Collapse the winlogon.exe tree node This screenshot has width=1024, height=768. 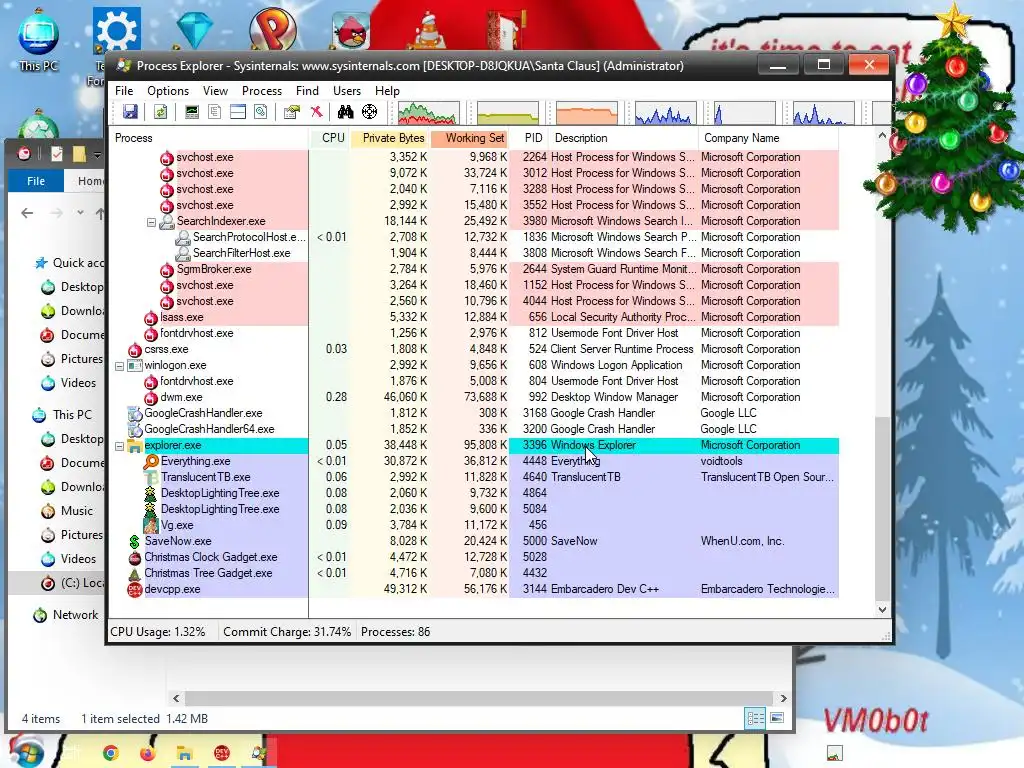click(x=120, y=366)
